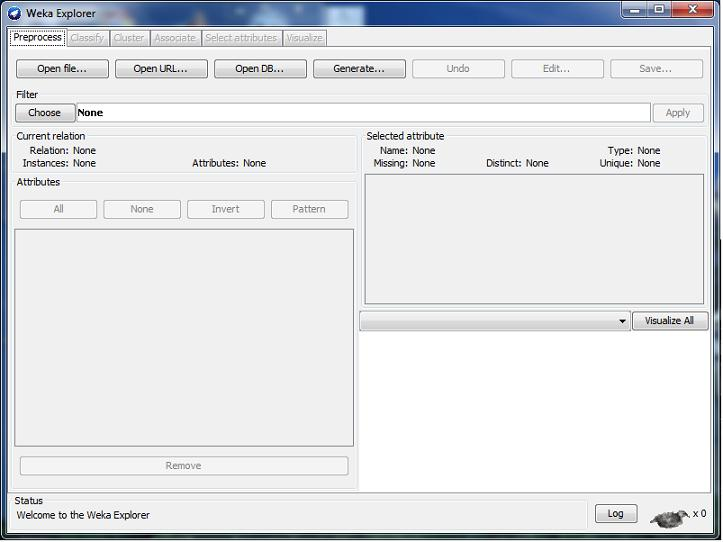Click the Visualize All button
The height and width of the screenshot is (542, 723).
click(x=670, y=321)
